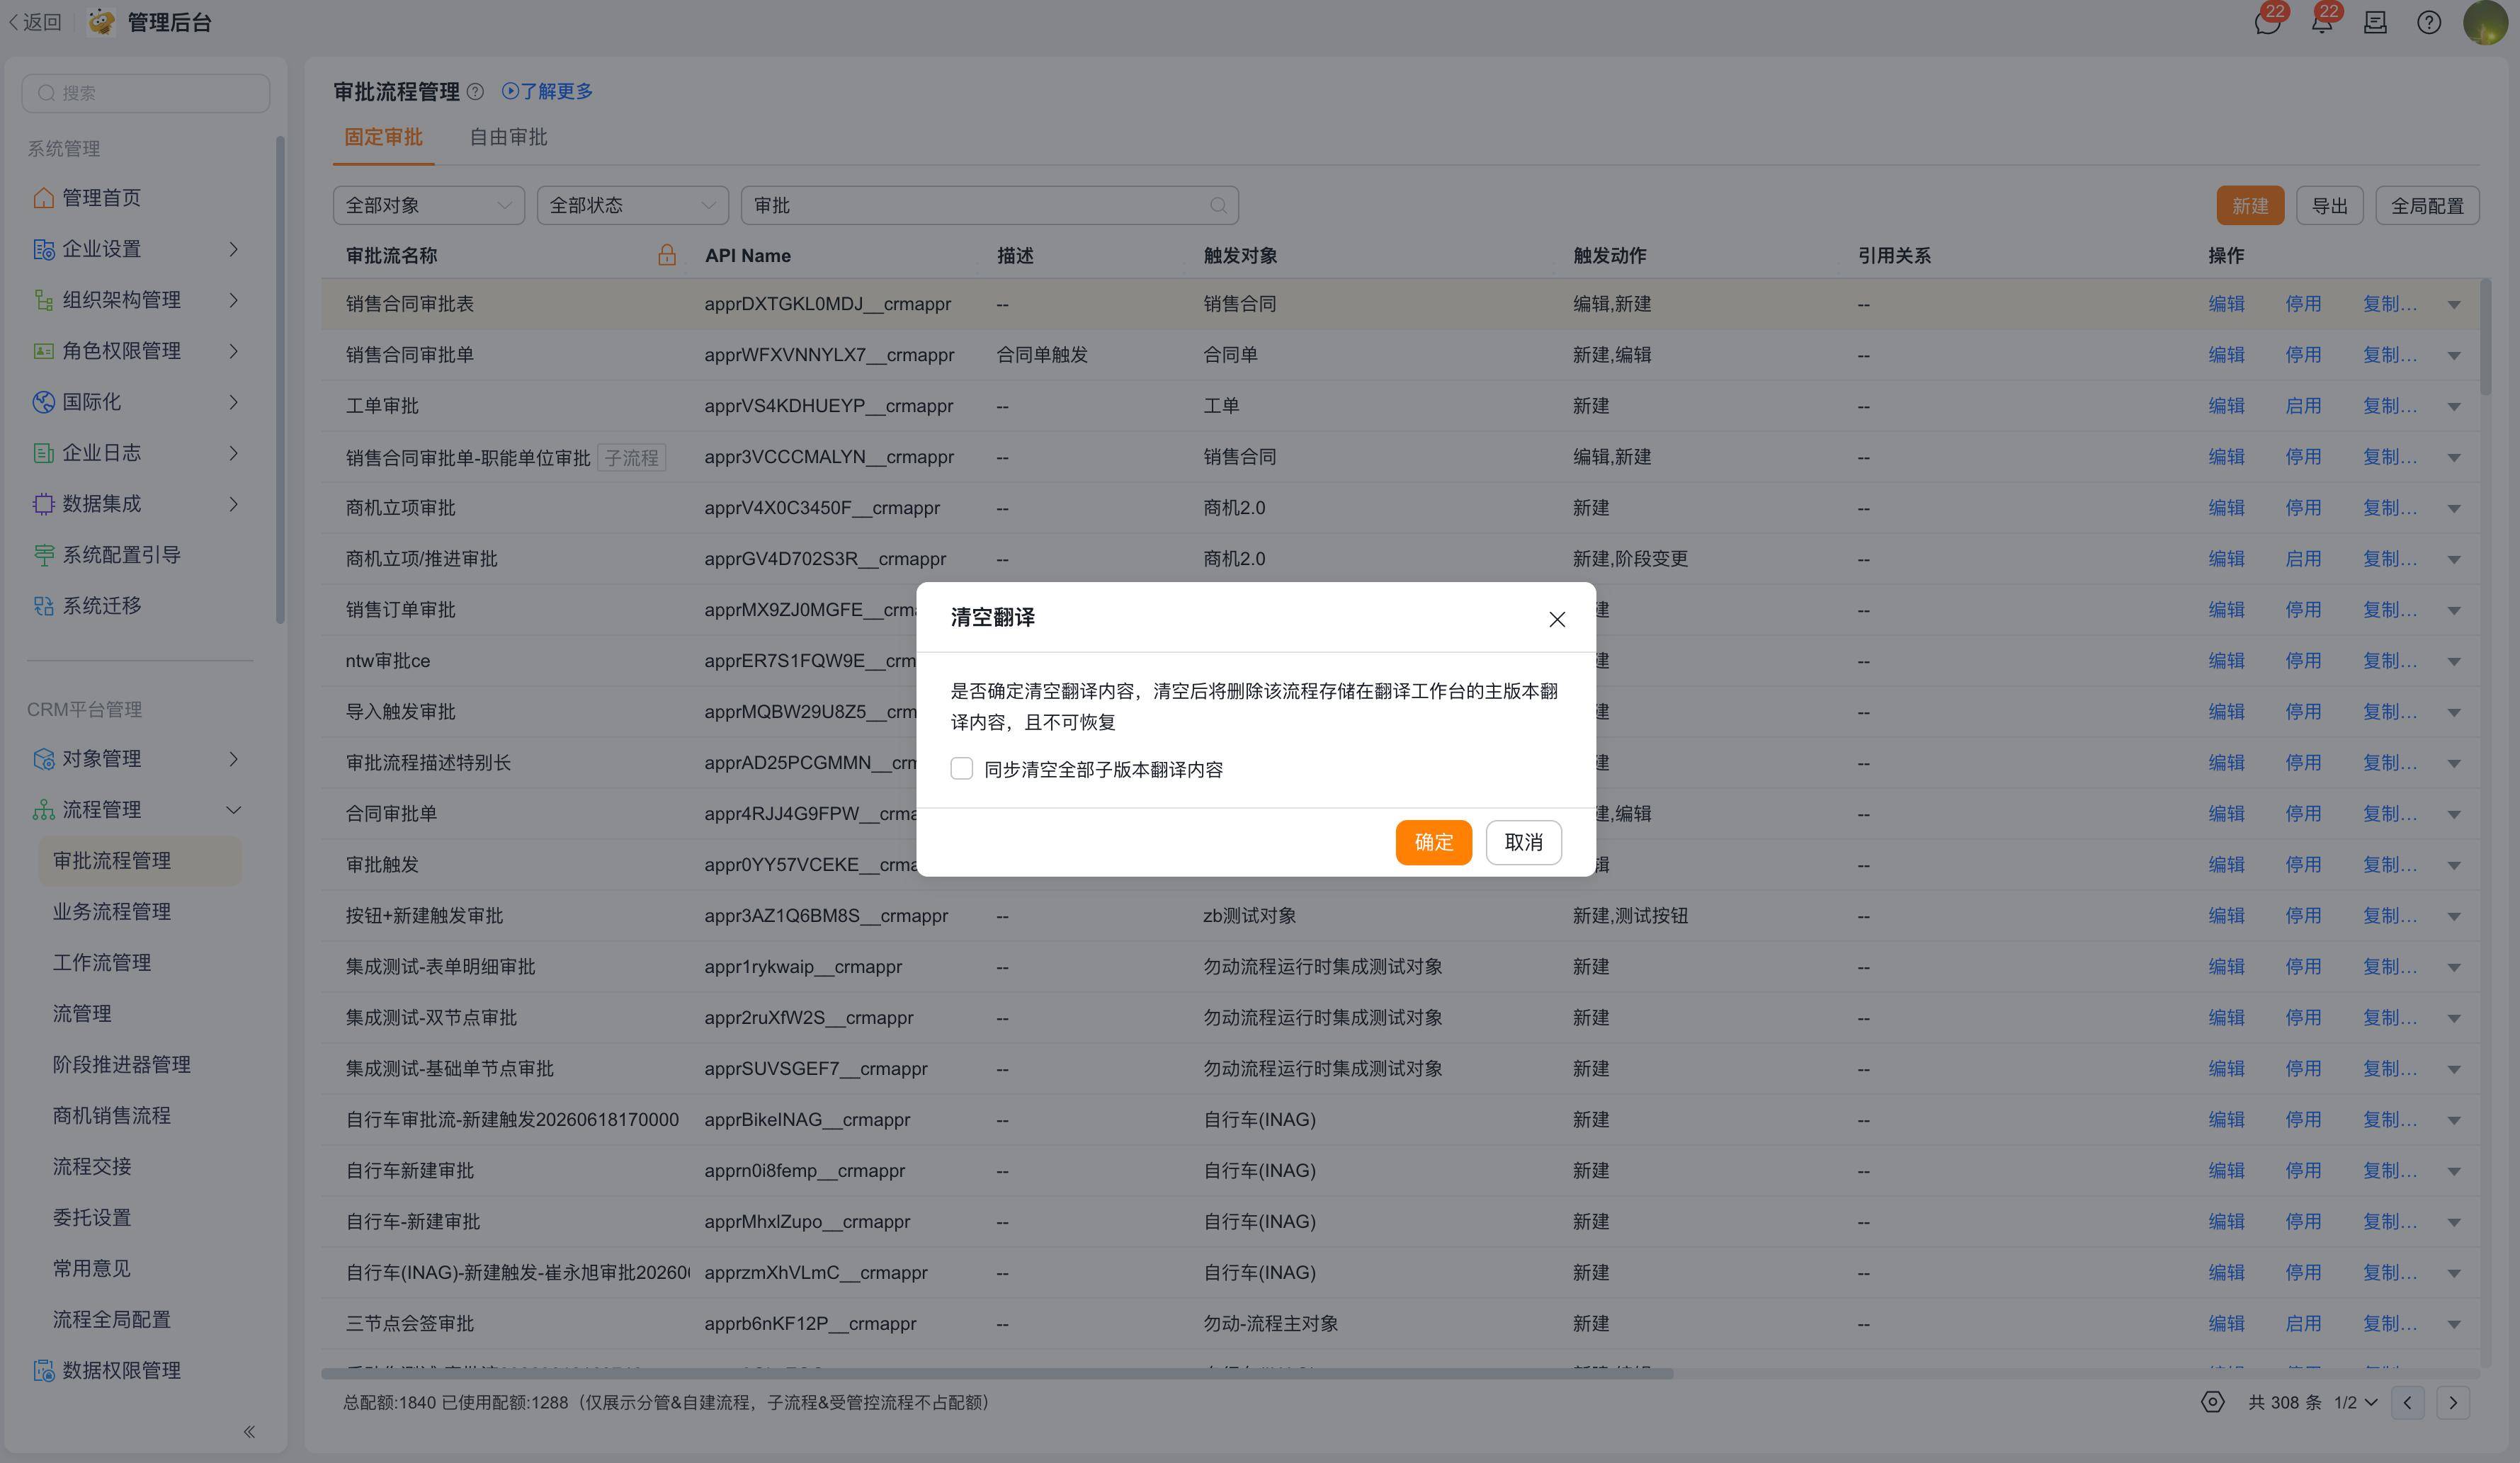Screen dimensions: 2520x1463
Task: Open the chat messages icon
Action: click(2267, 23)
